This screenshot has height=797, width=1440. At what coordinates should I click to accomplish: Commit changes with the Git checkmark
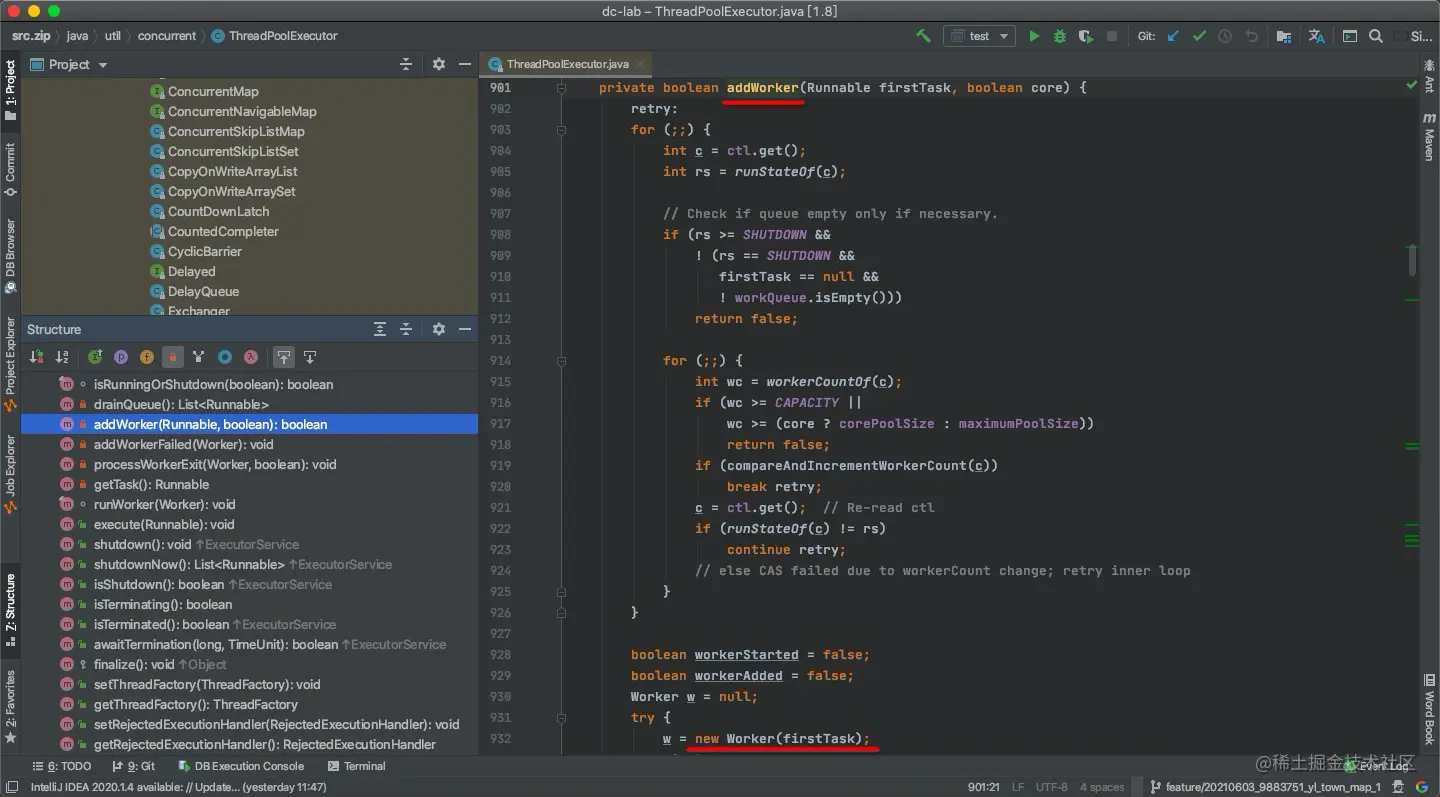click(x=1199, y=36)
